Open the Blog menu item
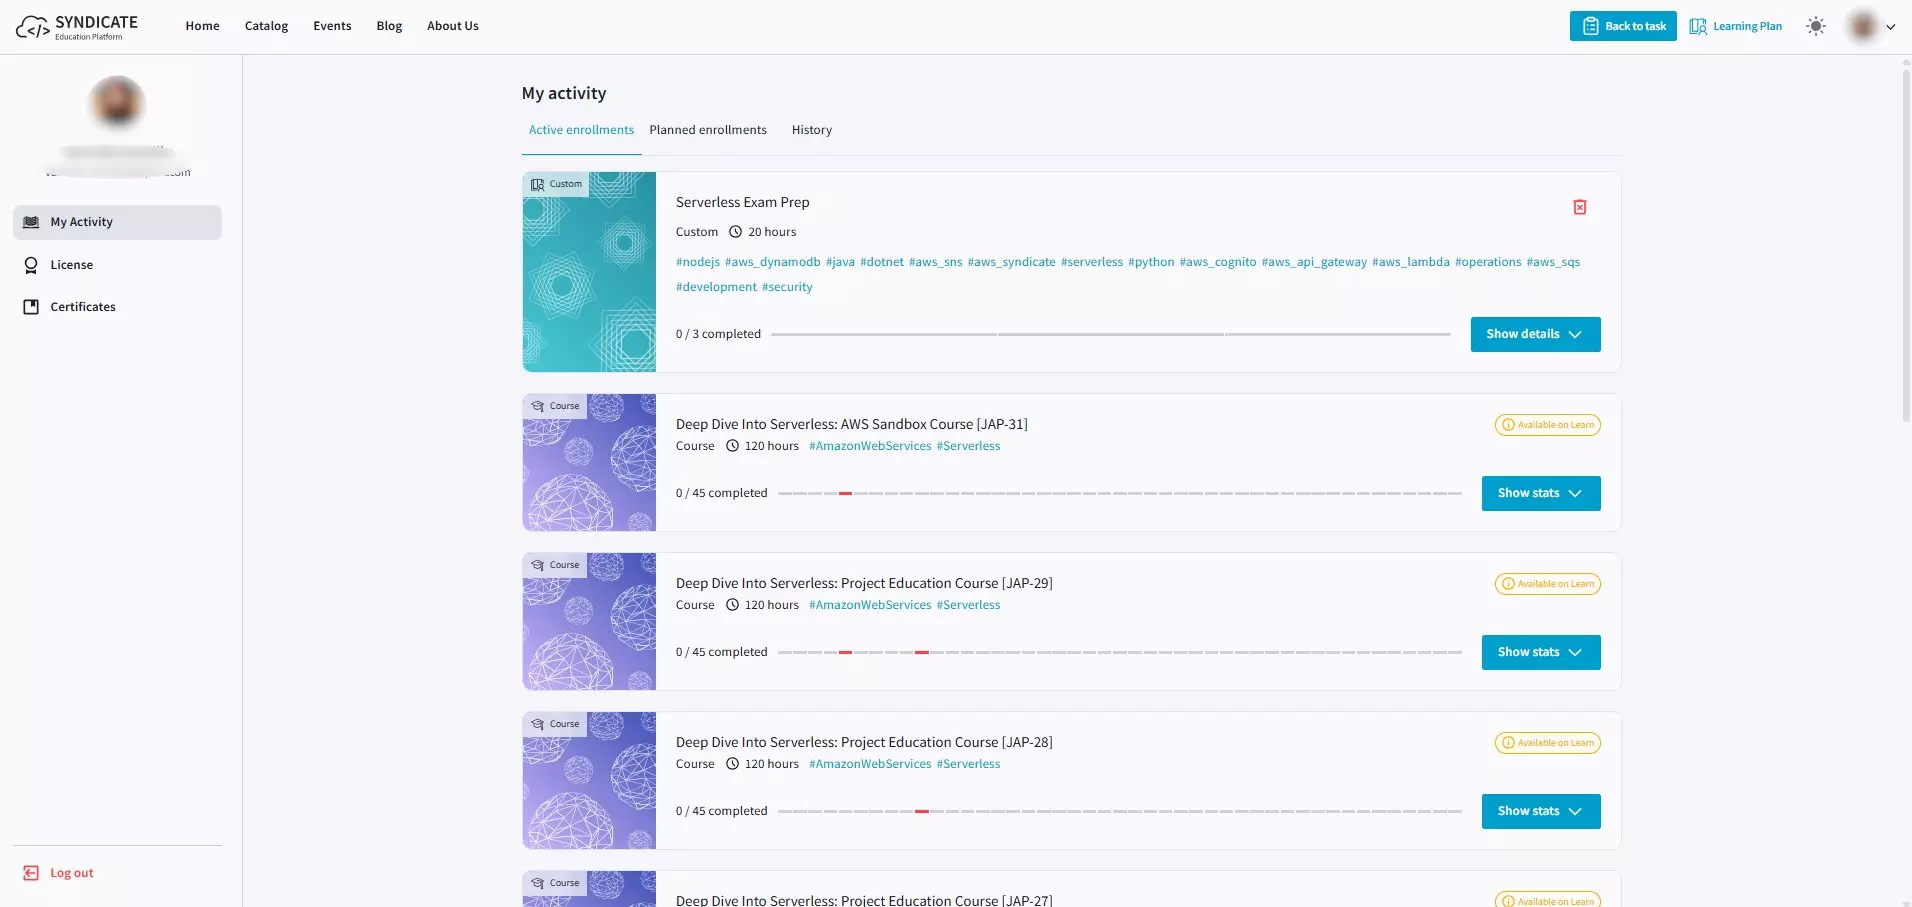 389,26
